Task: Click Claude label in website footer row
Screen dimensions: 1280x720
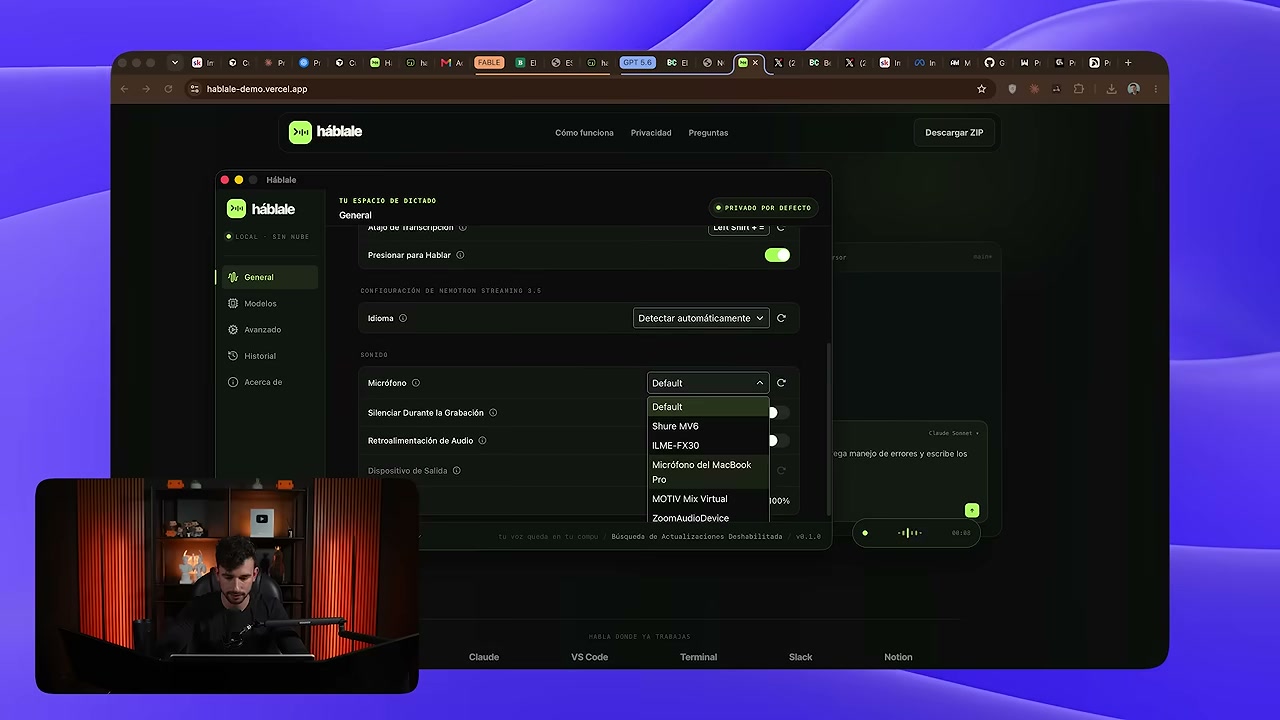Action: point(484,657)
